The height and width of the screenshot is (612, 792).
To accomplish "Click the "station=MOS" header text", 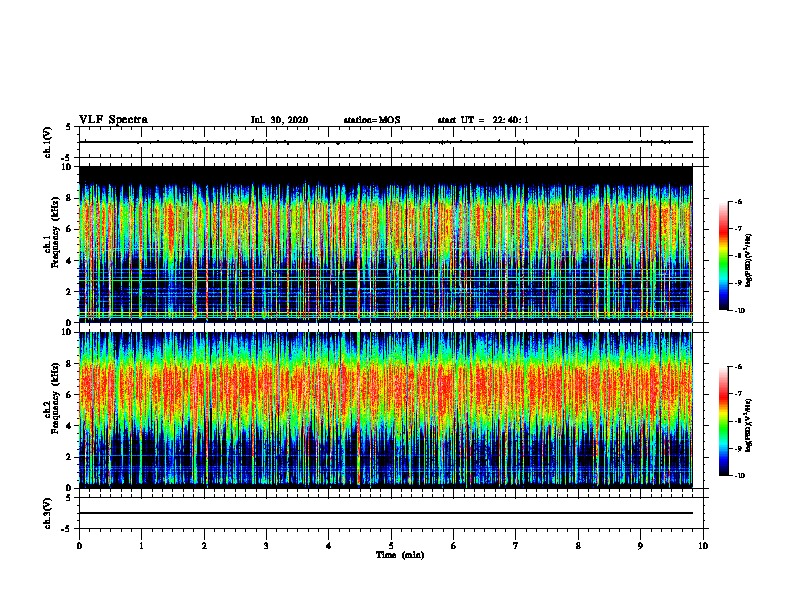I will pos(372,120).
